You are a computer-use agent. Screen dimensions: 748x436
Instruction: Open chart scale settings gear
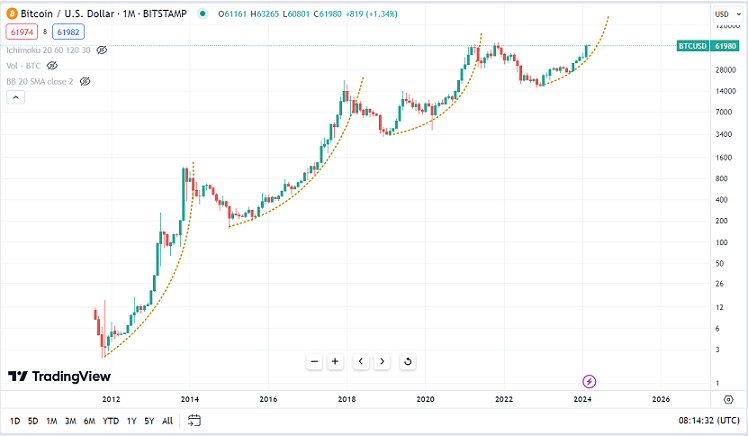(728, 399)
